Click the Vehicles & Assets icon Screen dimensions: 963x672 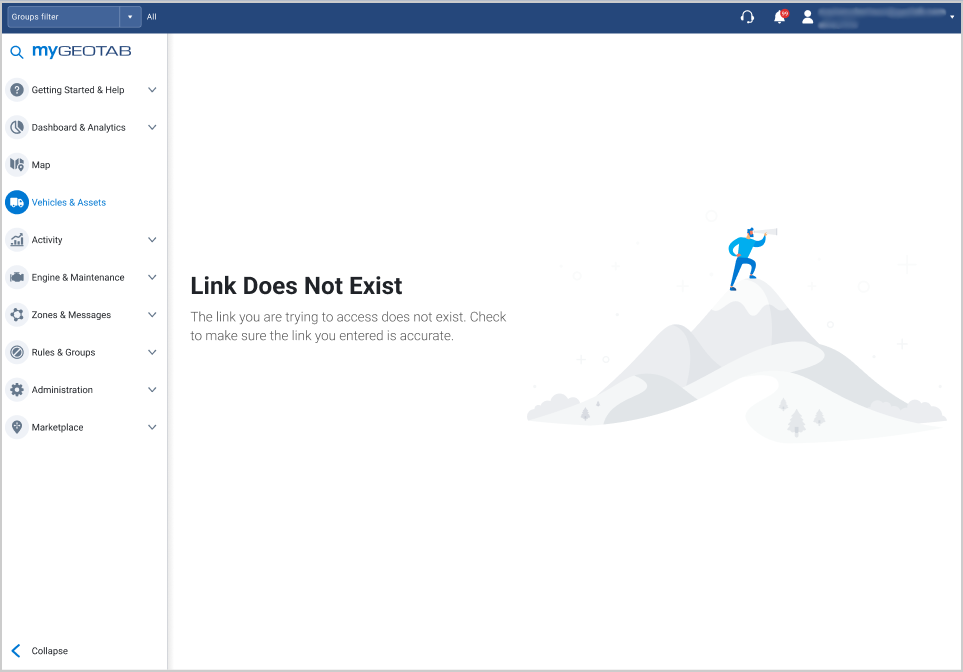coord(17,202)
